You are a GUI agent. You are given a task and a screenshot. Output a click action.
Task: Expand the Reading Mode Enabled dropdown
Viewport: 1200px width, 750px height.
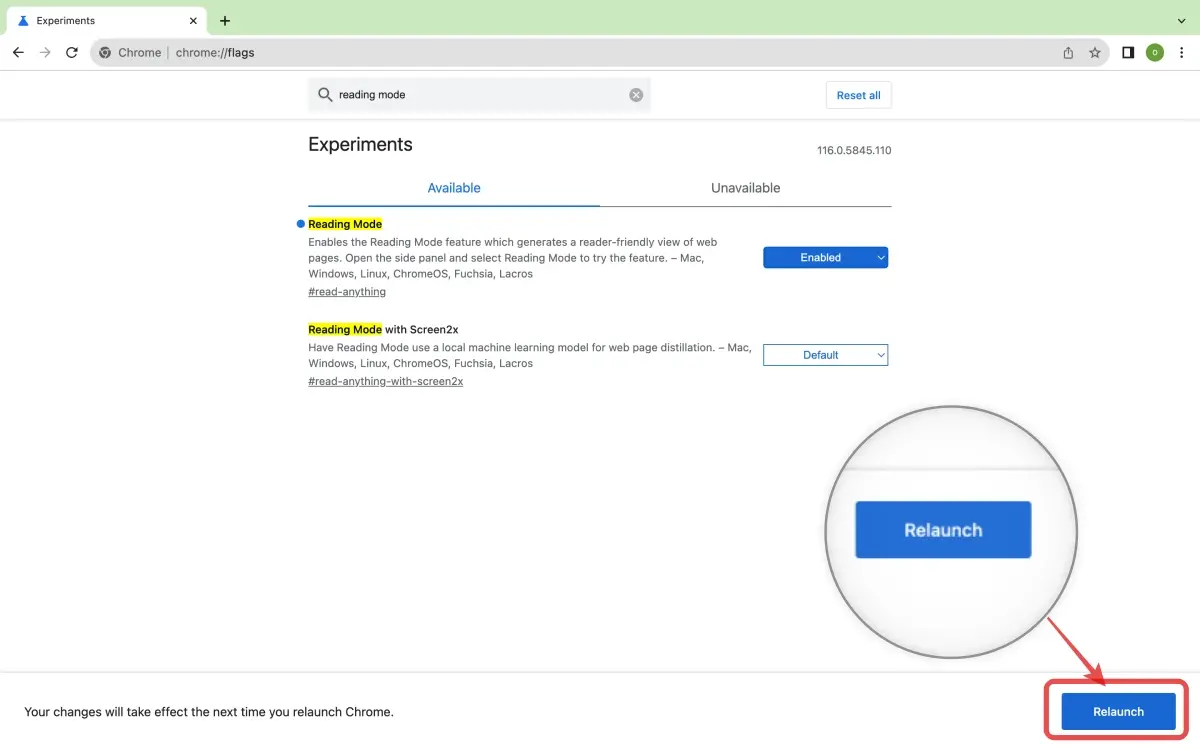tap(825, 258)
